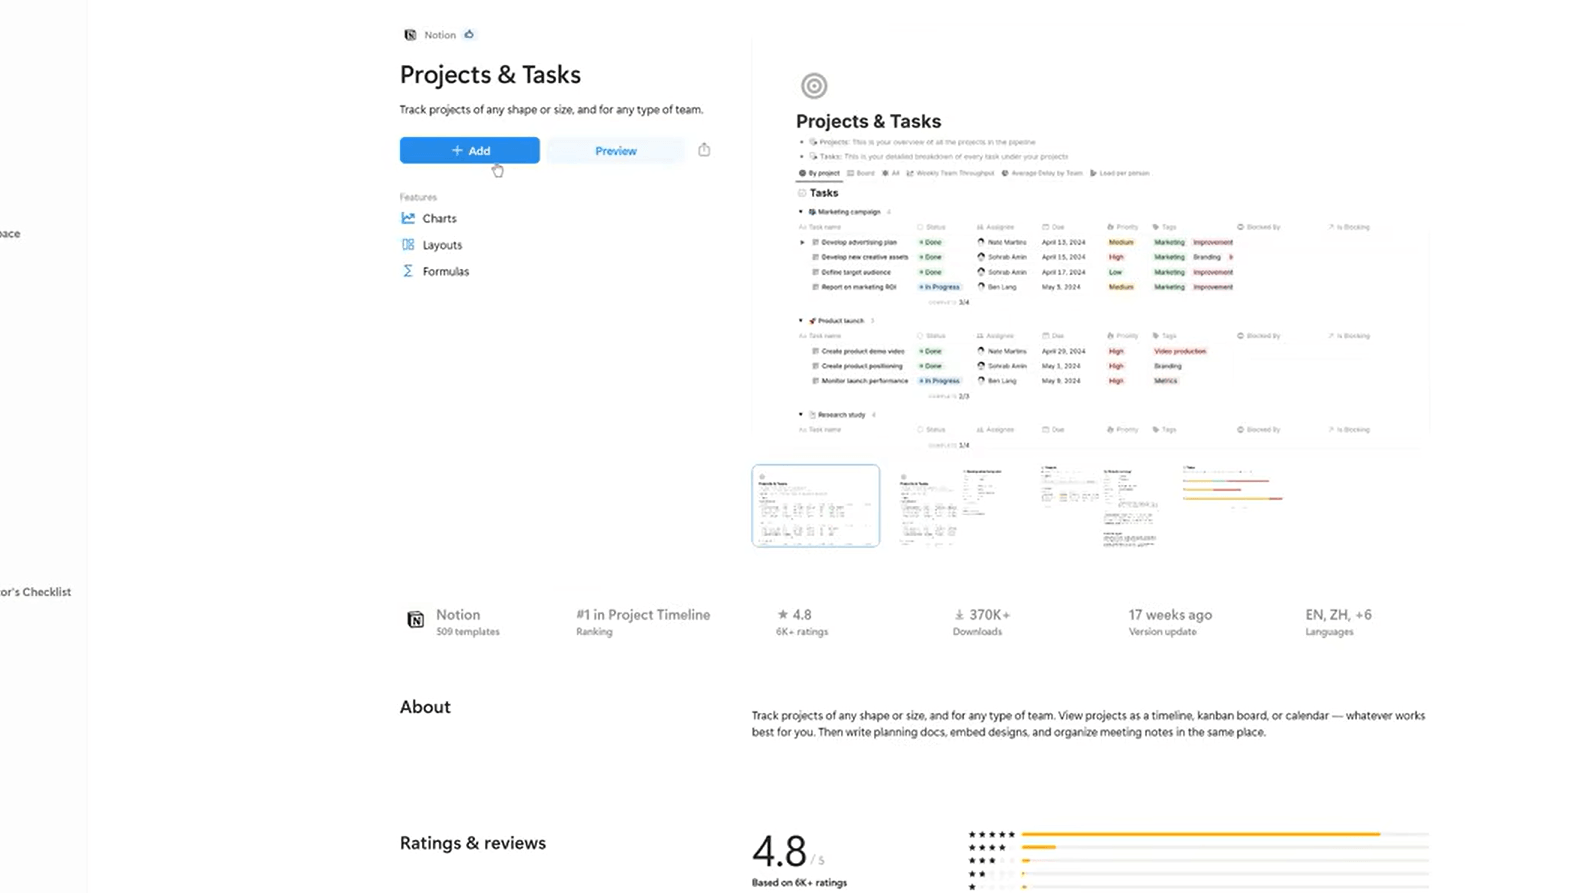1587x893 pixels.
Task: Click the Notion logo above the title
Action: coord(410,35)
